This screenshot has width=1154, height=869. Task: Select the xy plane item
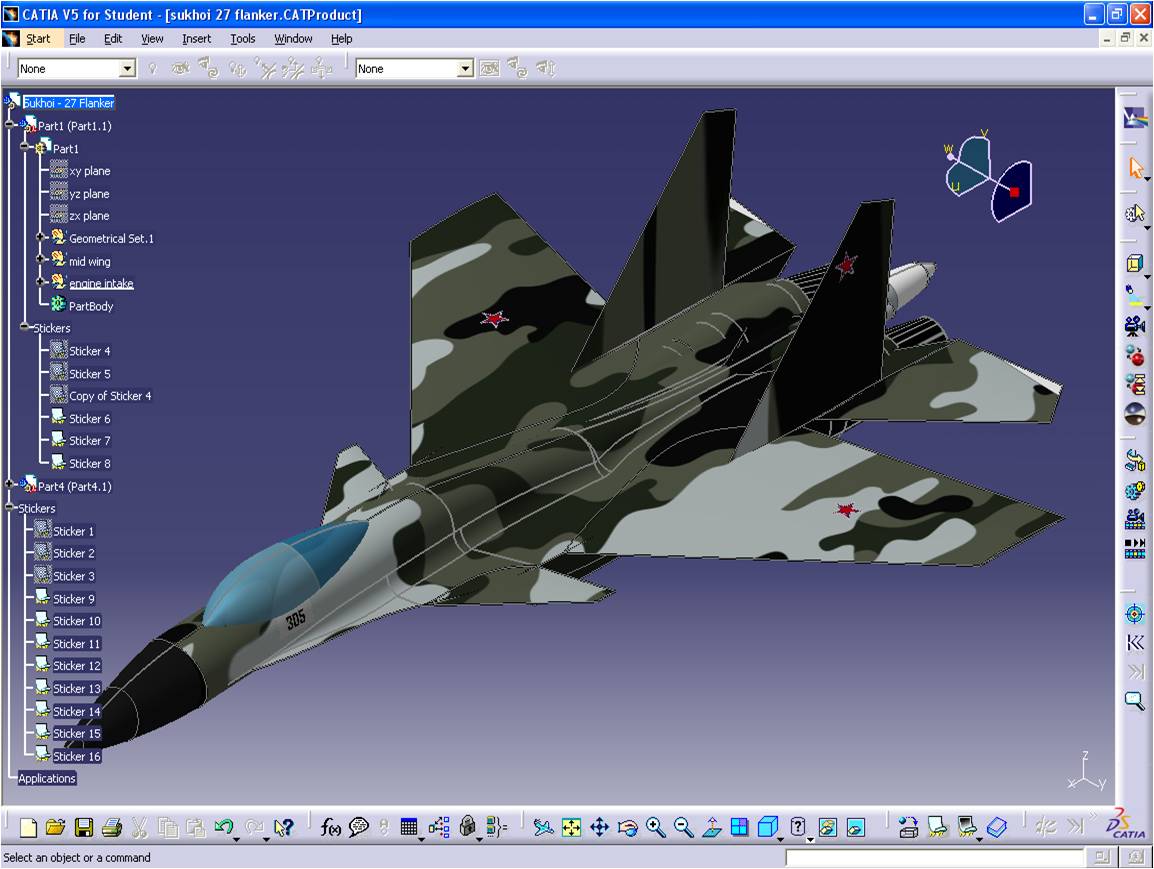click(90, 171)
